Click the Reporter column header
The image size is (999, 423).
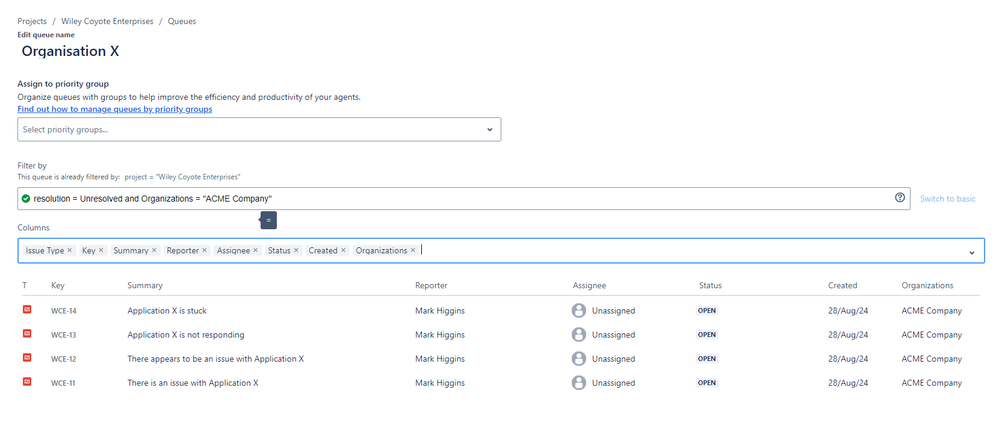click(x=431, y=285)
